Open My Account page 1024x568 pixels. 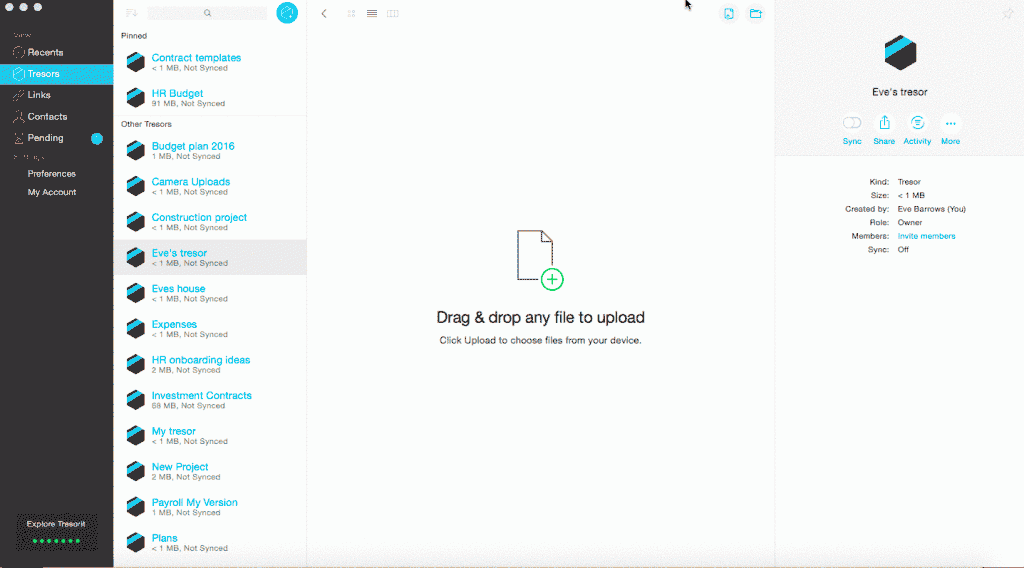[52, 192]
